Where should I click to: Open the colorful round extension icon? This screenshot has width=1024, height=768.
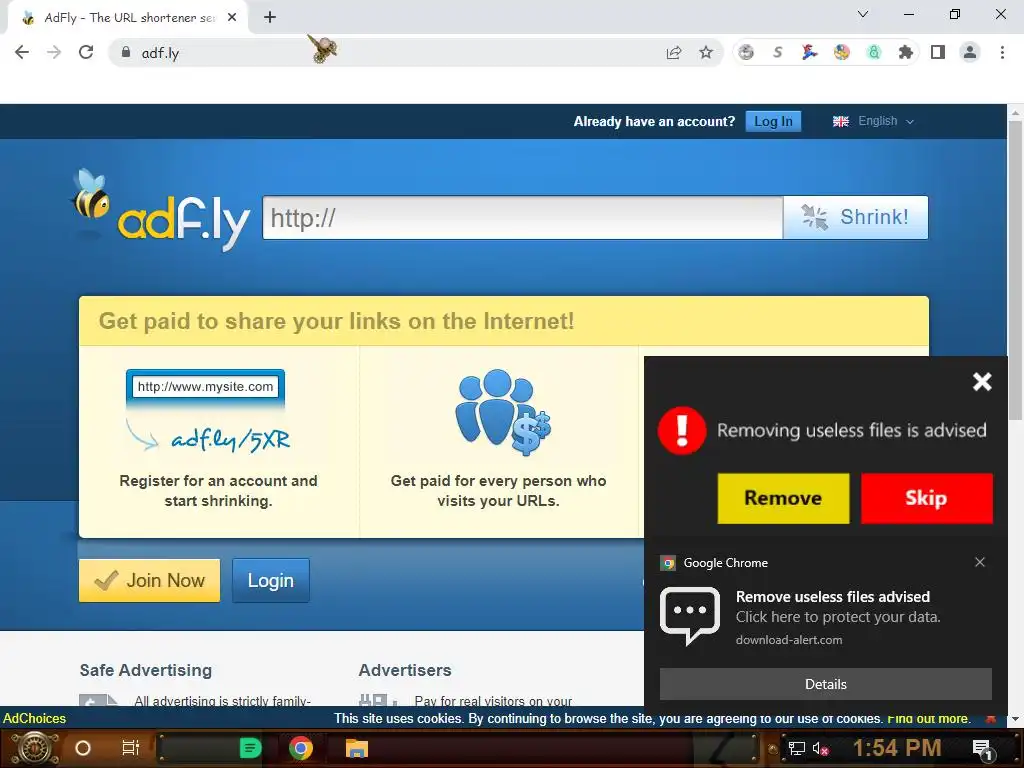[841, 52]
